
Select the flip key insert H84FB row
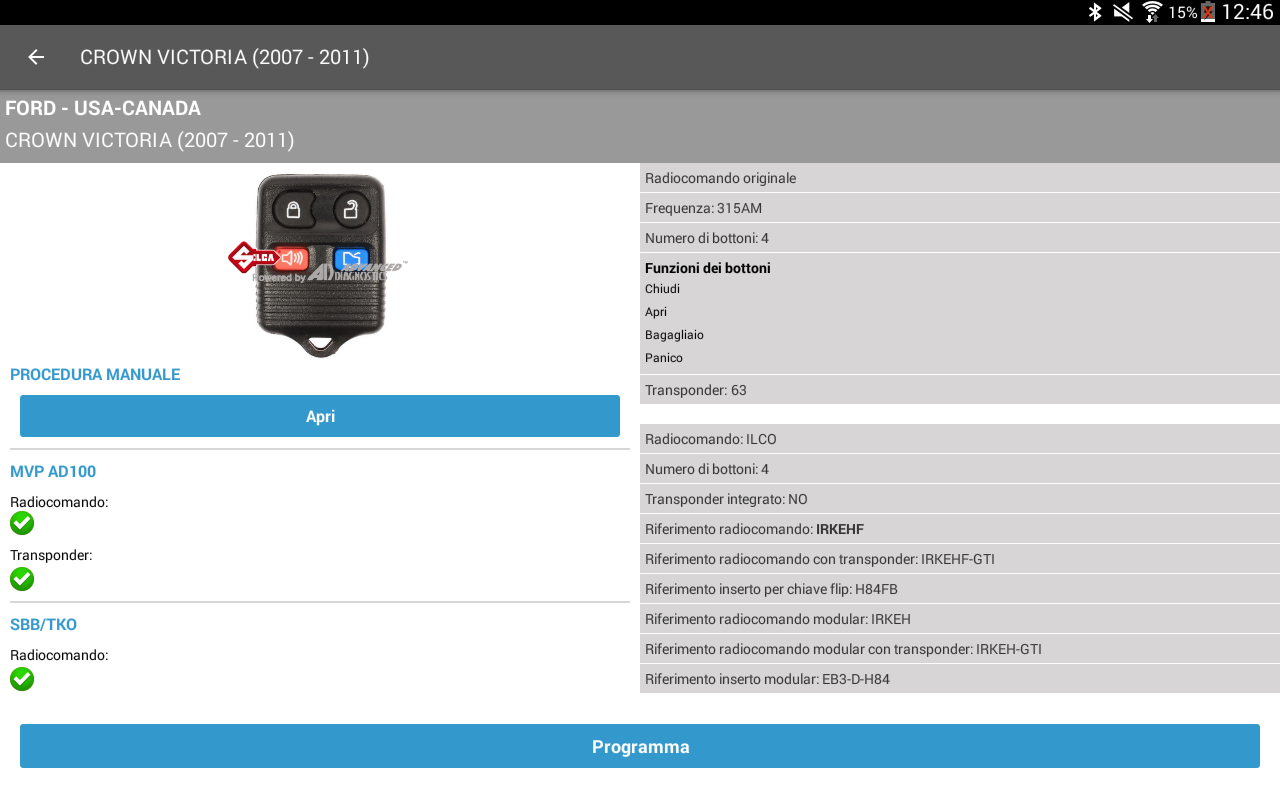click(960, 589)
